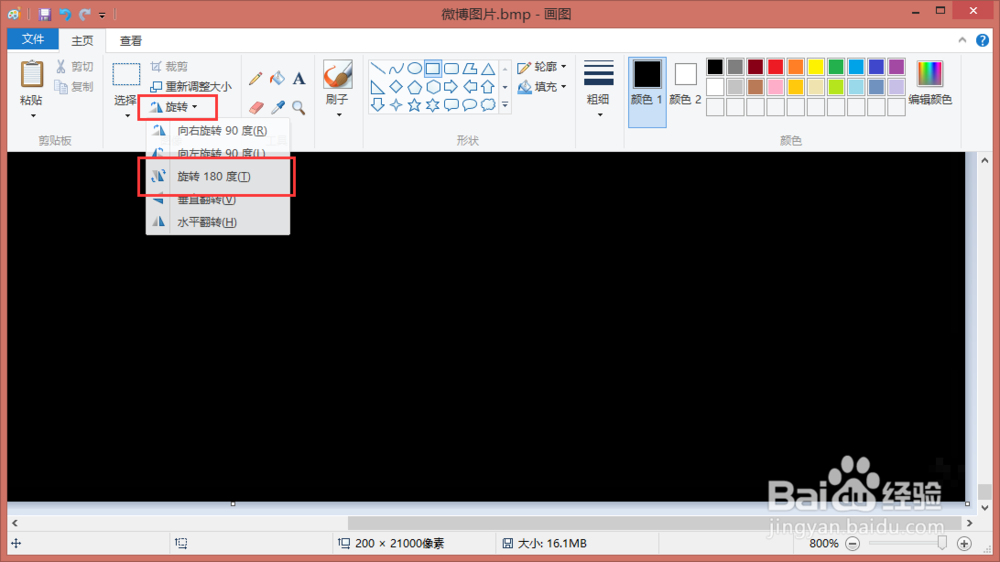
Task: Open the Size (粗细) line-thickness dropdown
Action: tap(599, 89)
